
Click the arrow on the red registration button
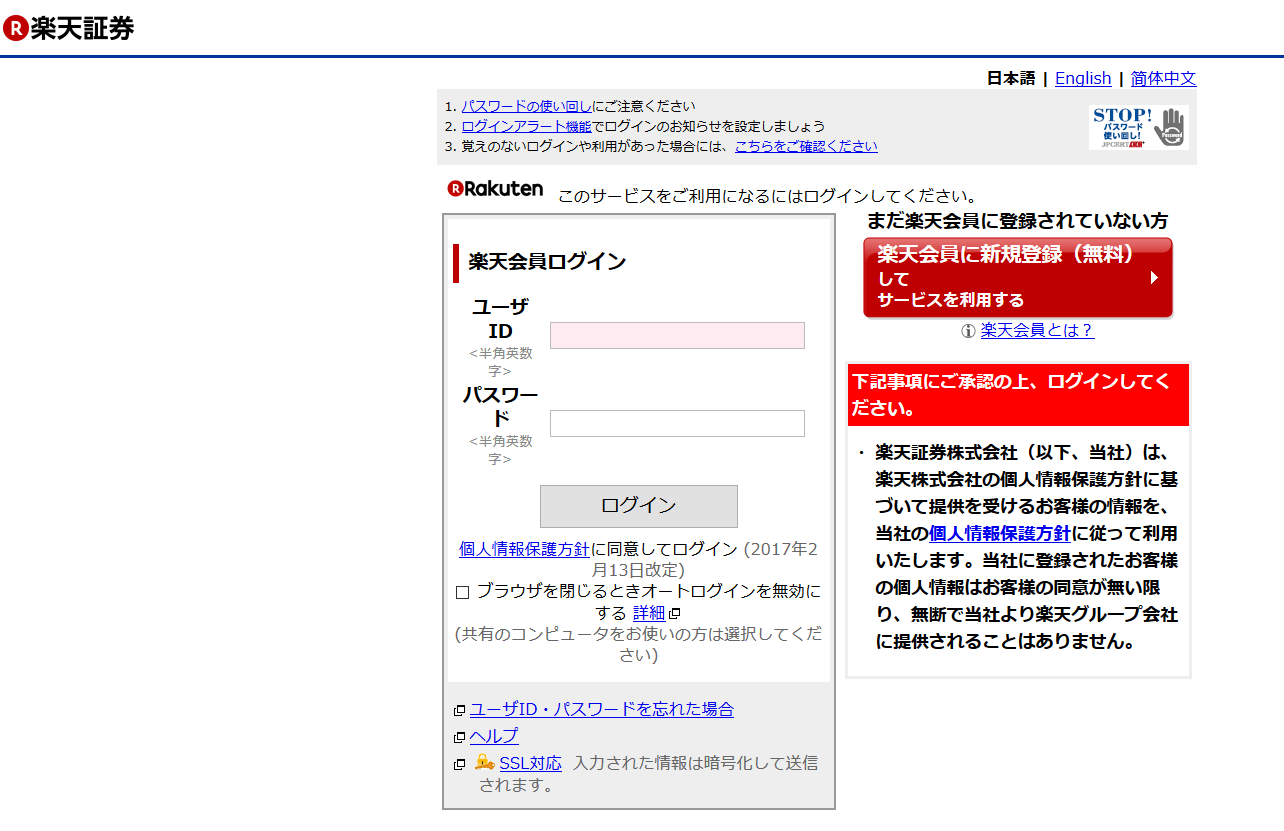click(1154, 277)
